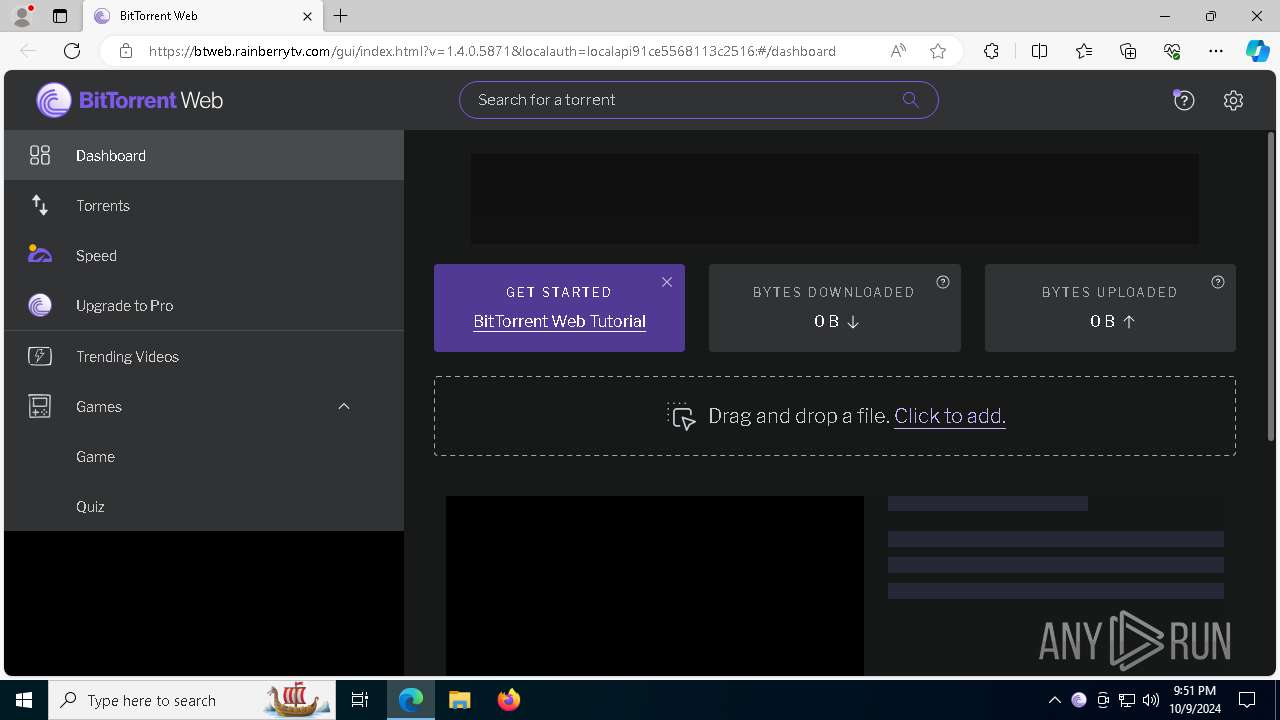Launch Firefox from the taskbar
This screenshot has width=1280, height=720.
509,700
